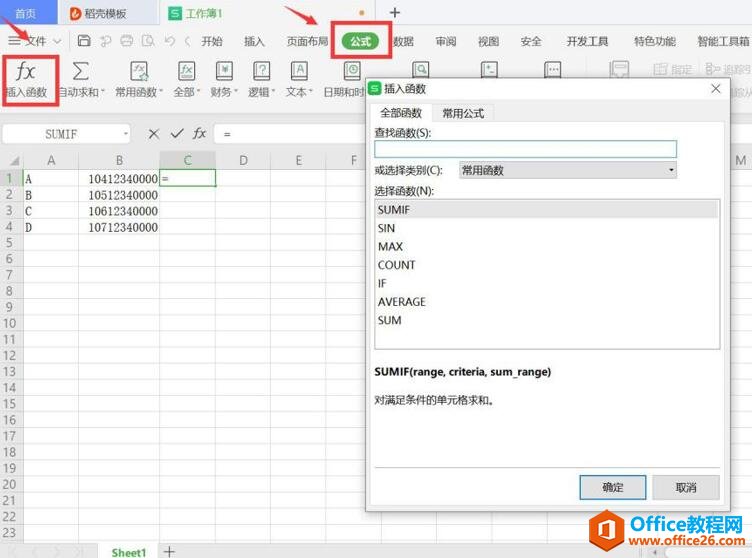Click column header D
The width and height of the screenshot is (752, 558).
[243, 160]
